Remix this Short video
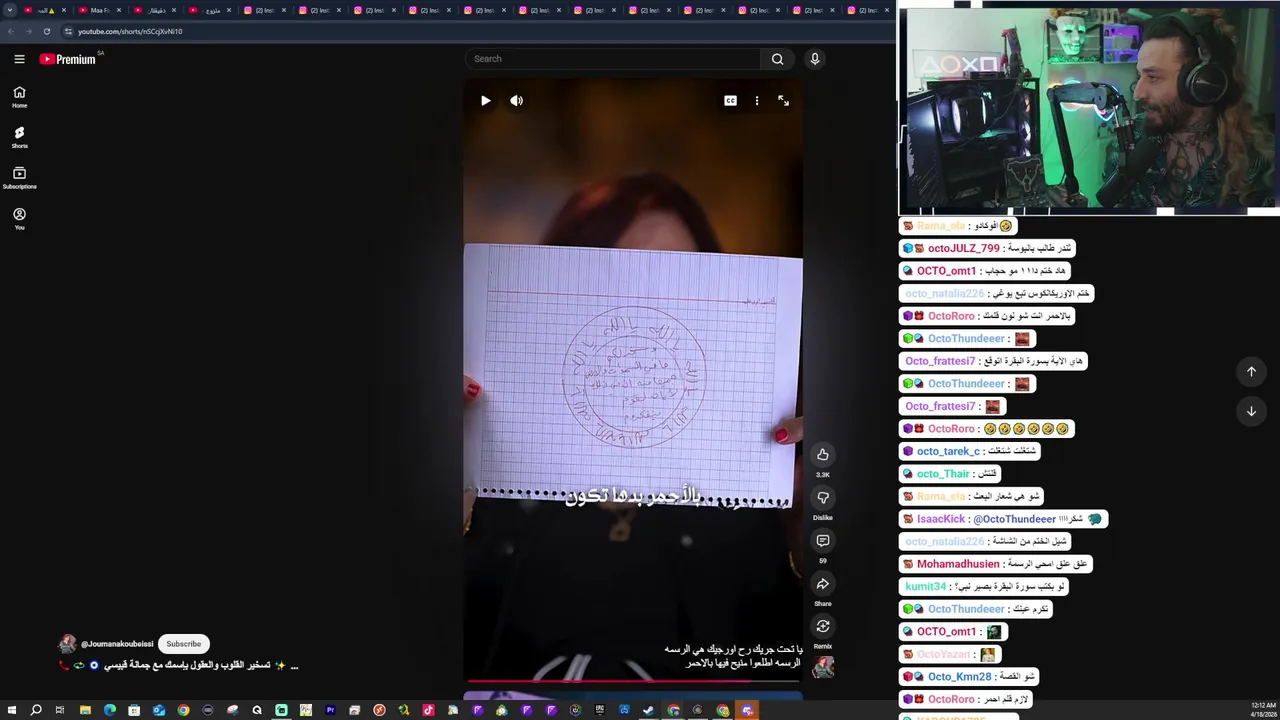The image size is (1280, 720). click(823, 627)
